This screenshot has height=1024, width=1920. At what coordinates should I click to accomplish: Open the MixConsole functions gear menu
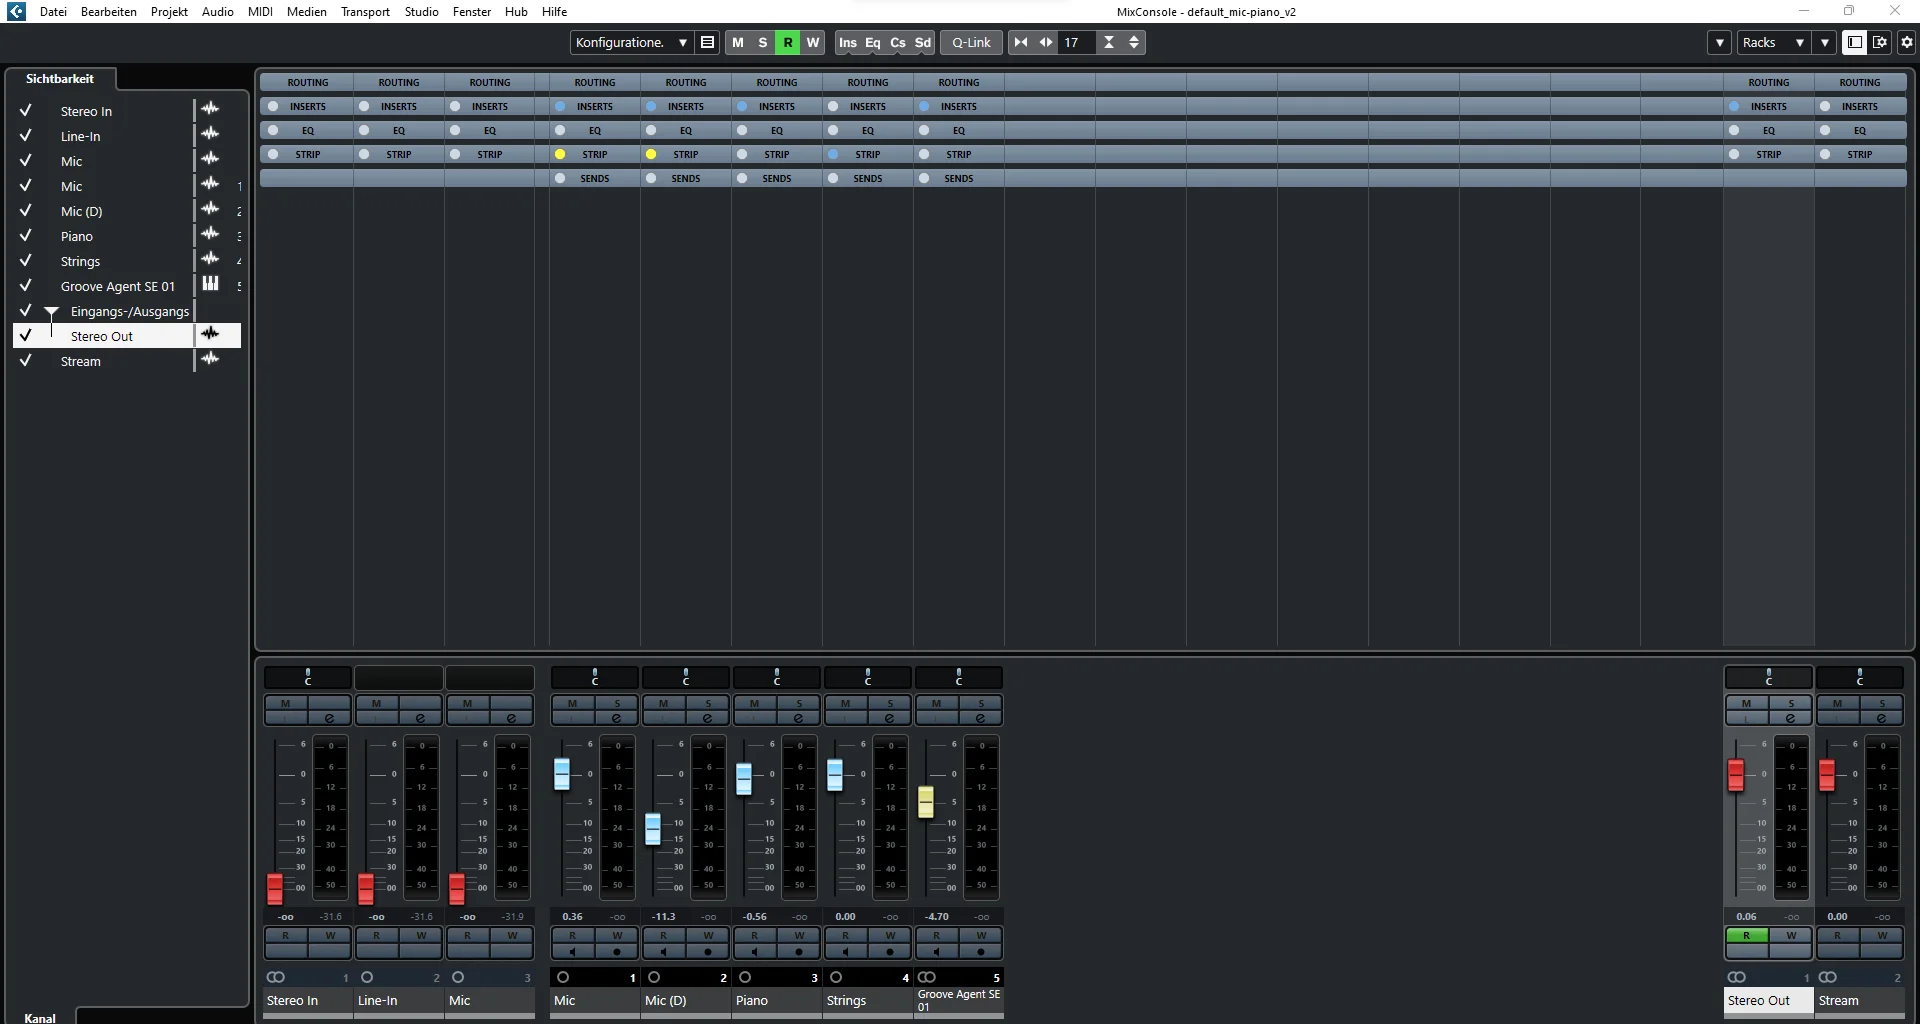point(1906,42)
